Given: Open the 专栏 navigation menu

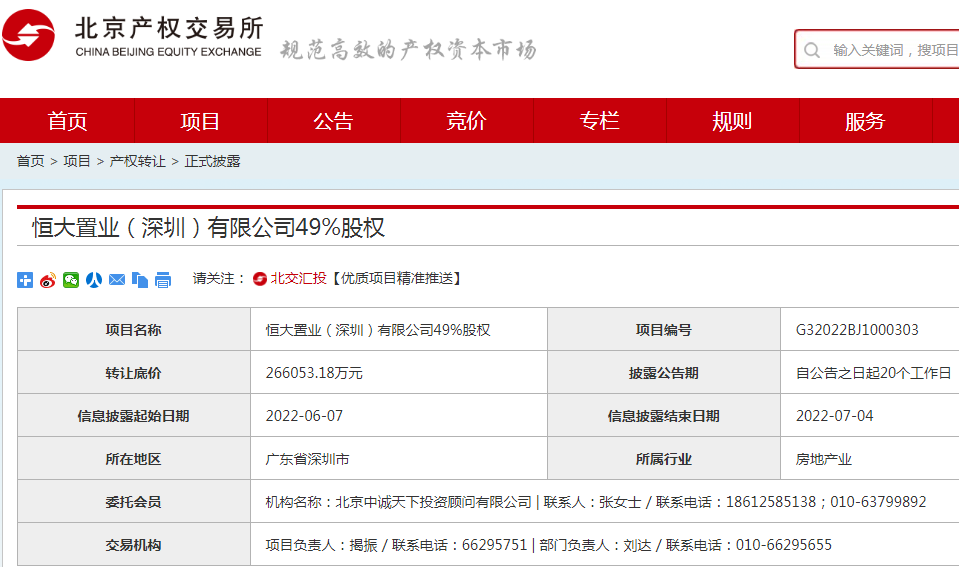Looking at the screenshot, I should (x=599, y=121).
